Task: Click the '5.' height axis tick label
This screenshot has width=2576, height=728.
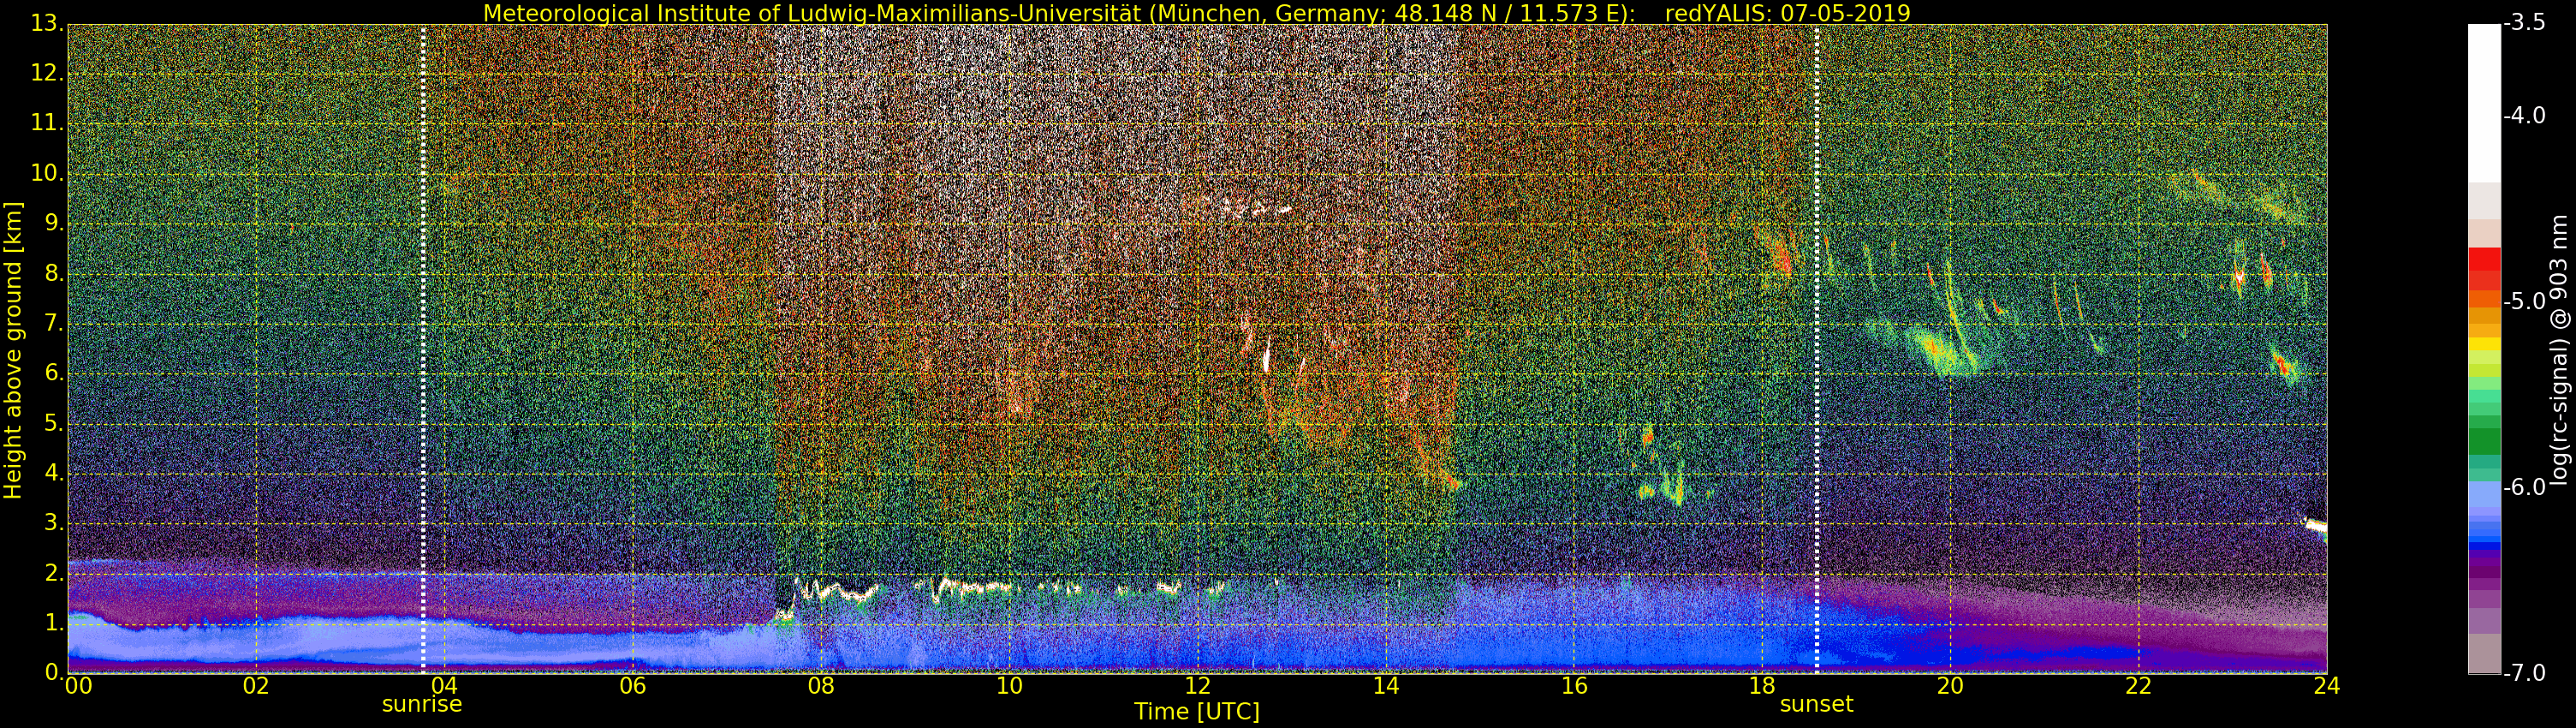Action: click(53, 423)
